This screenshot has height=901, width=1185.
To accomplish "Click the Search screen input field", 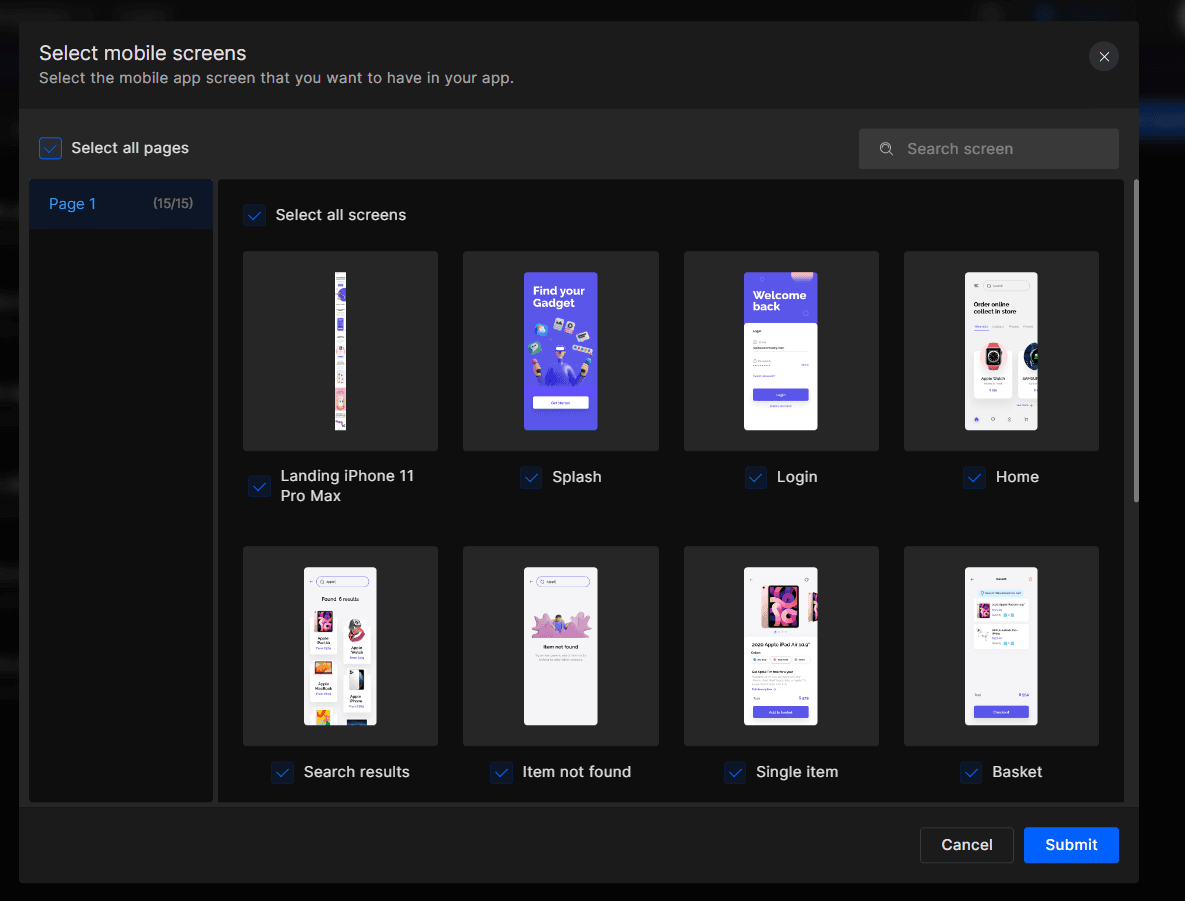I will coord(988,148).
